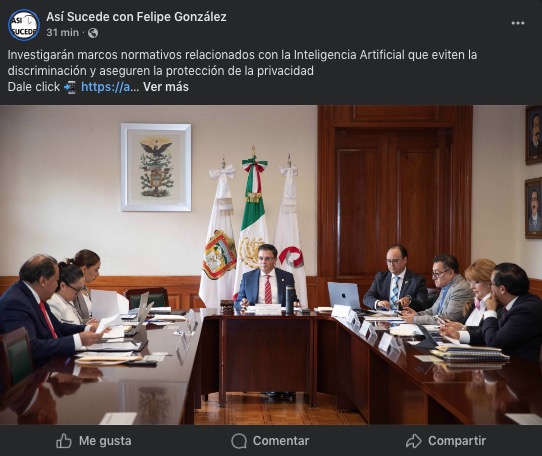Screen dimensions: 542x456
Task: Open page name Así Sucede con Felipe González
Action: (137, 17)
